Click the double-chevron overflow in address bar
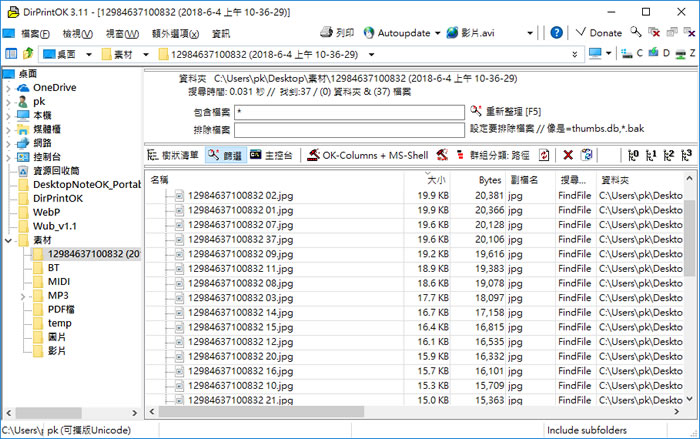This screenshot has height=439, width=700. click(575, 54)
